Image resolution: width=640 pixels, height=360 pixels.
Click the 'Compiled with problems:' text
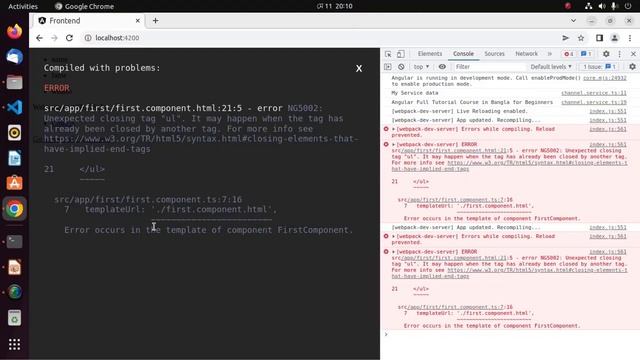102,68
